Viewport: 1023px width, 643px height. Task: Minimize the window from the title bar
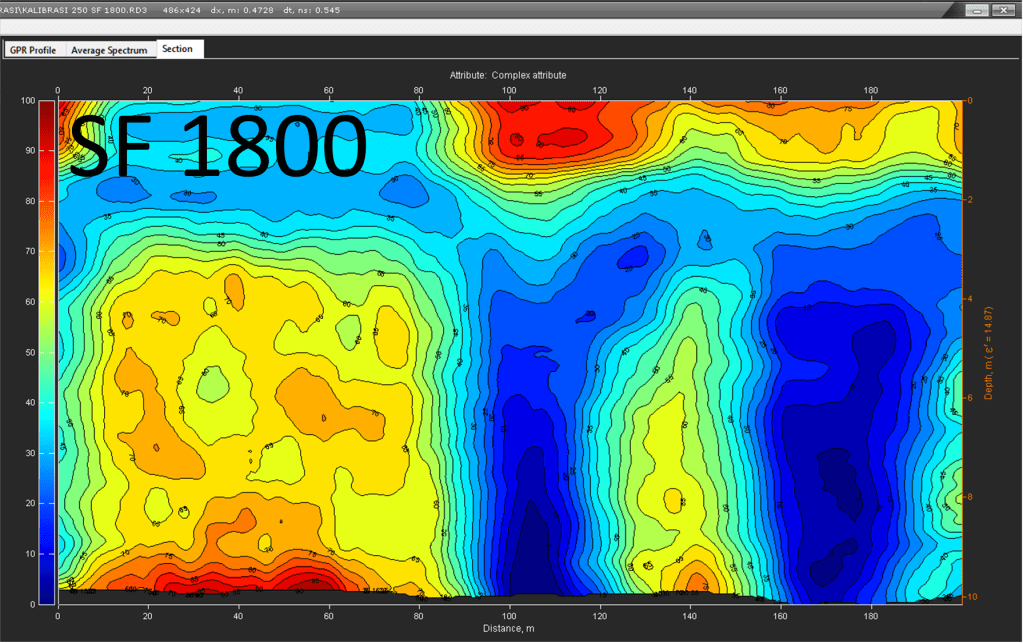976,9
